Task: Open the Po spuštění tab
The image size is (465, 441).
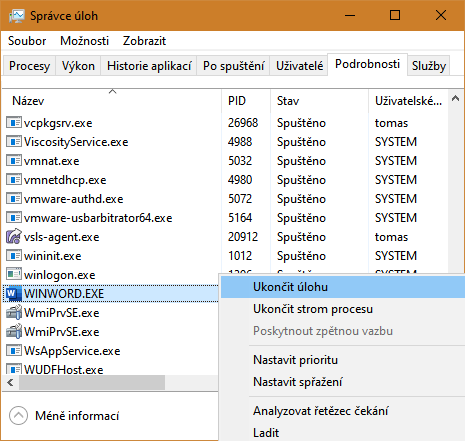Action: 234,66
